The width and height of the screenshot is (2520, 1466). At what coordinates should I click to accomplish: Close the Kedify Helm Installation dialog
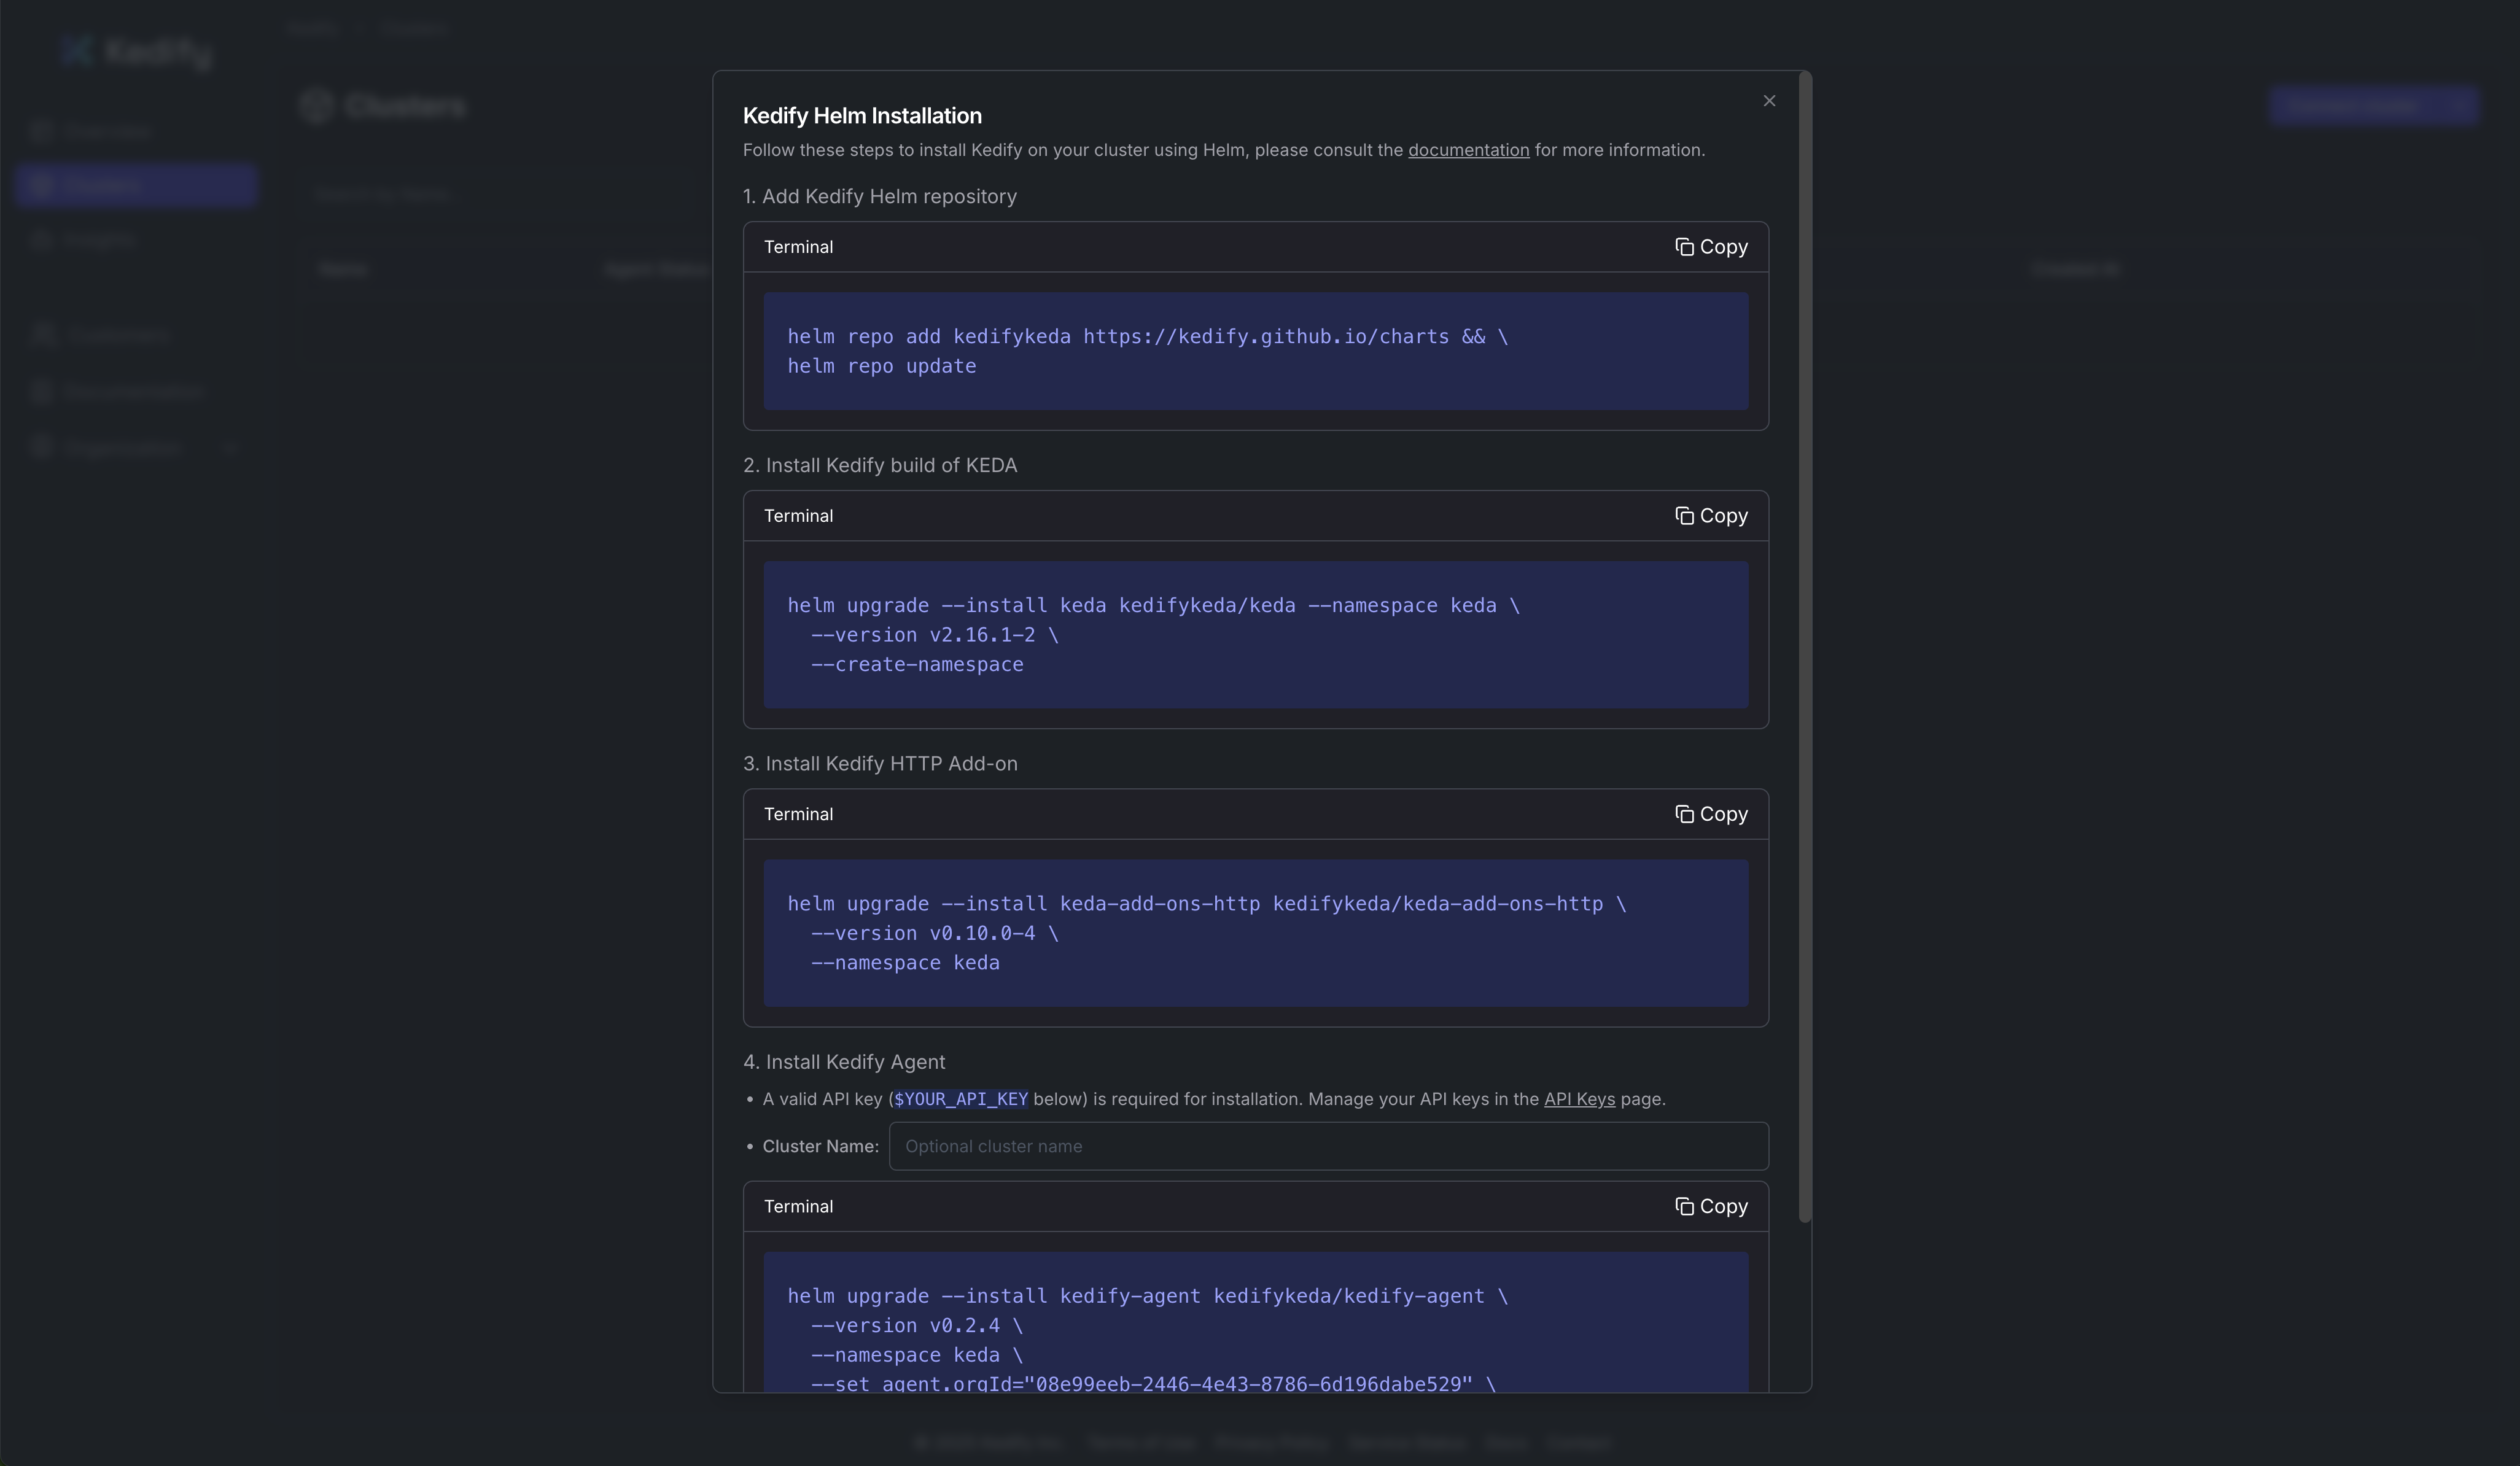pyautogui.click(x=1769, y=101)
